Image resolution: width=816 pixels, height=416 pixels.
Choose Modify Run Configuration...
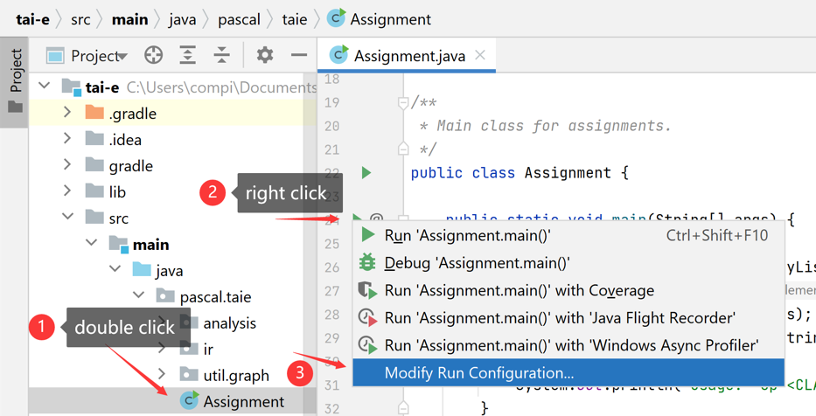pos(568,373)
